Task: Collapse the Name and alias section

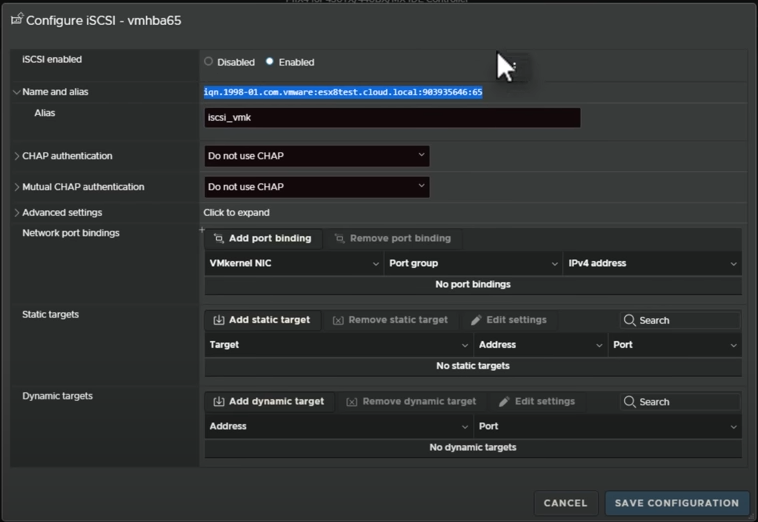Action: pyautogui.click(x=17, y=92)
